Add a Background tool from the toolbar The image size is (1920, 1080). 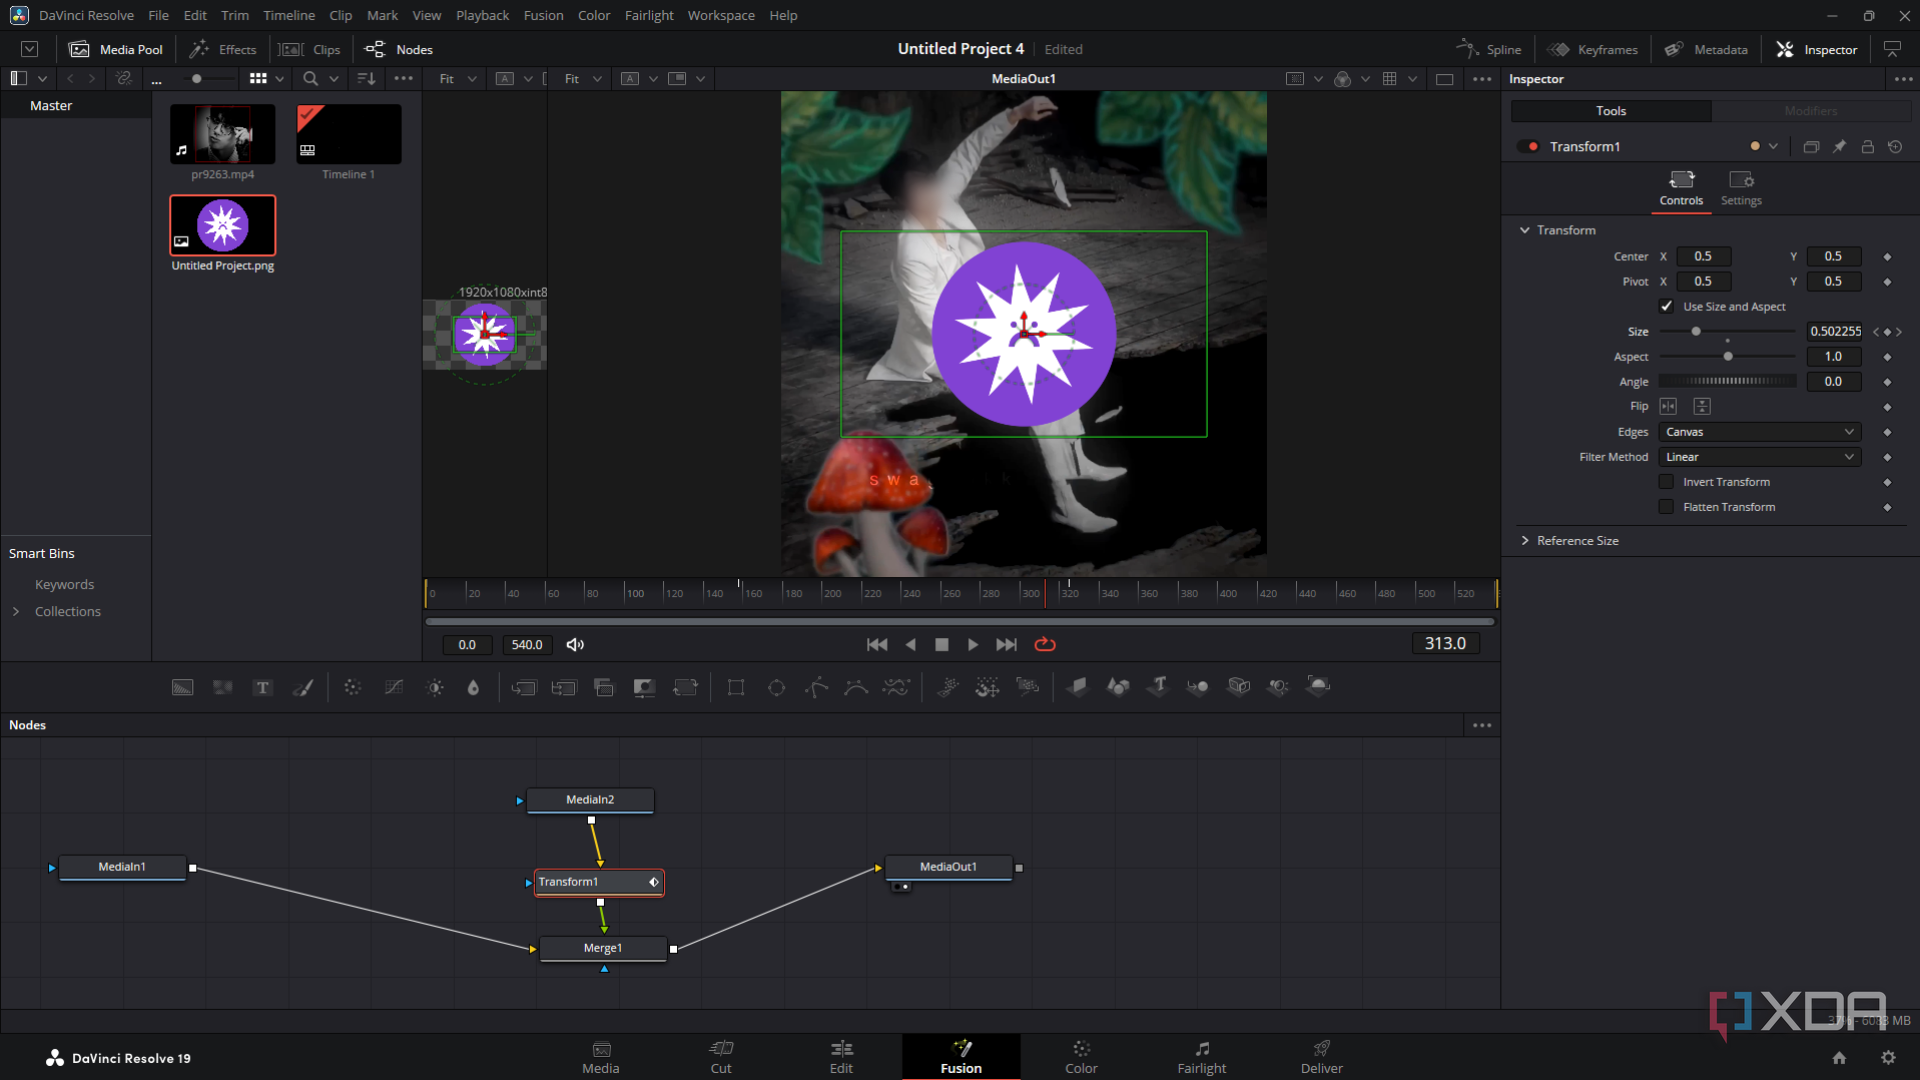click(x=183, y=687)
